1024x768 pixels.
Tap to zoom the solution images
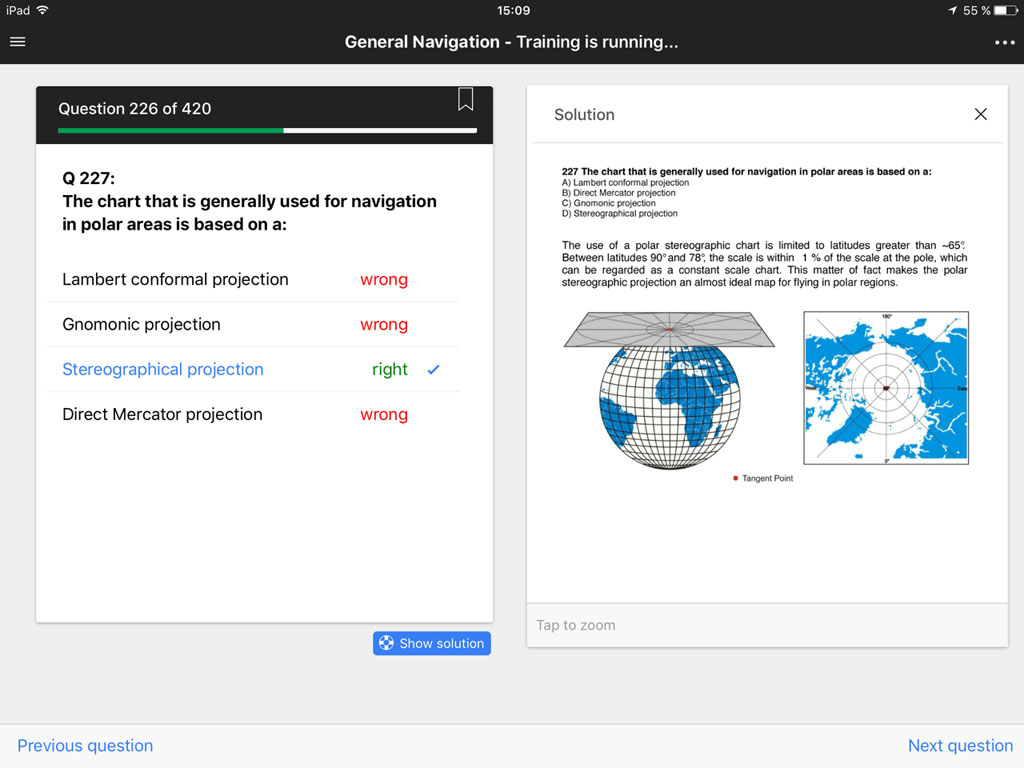(x=767, y=624)
